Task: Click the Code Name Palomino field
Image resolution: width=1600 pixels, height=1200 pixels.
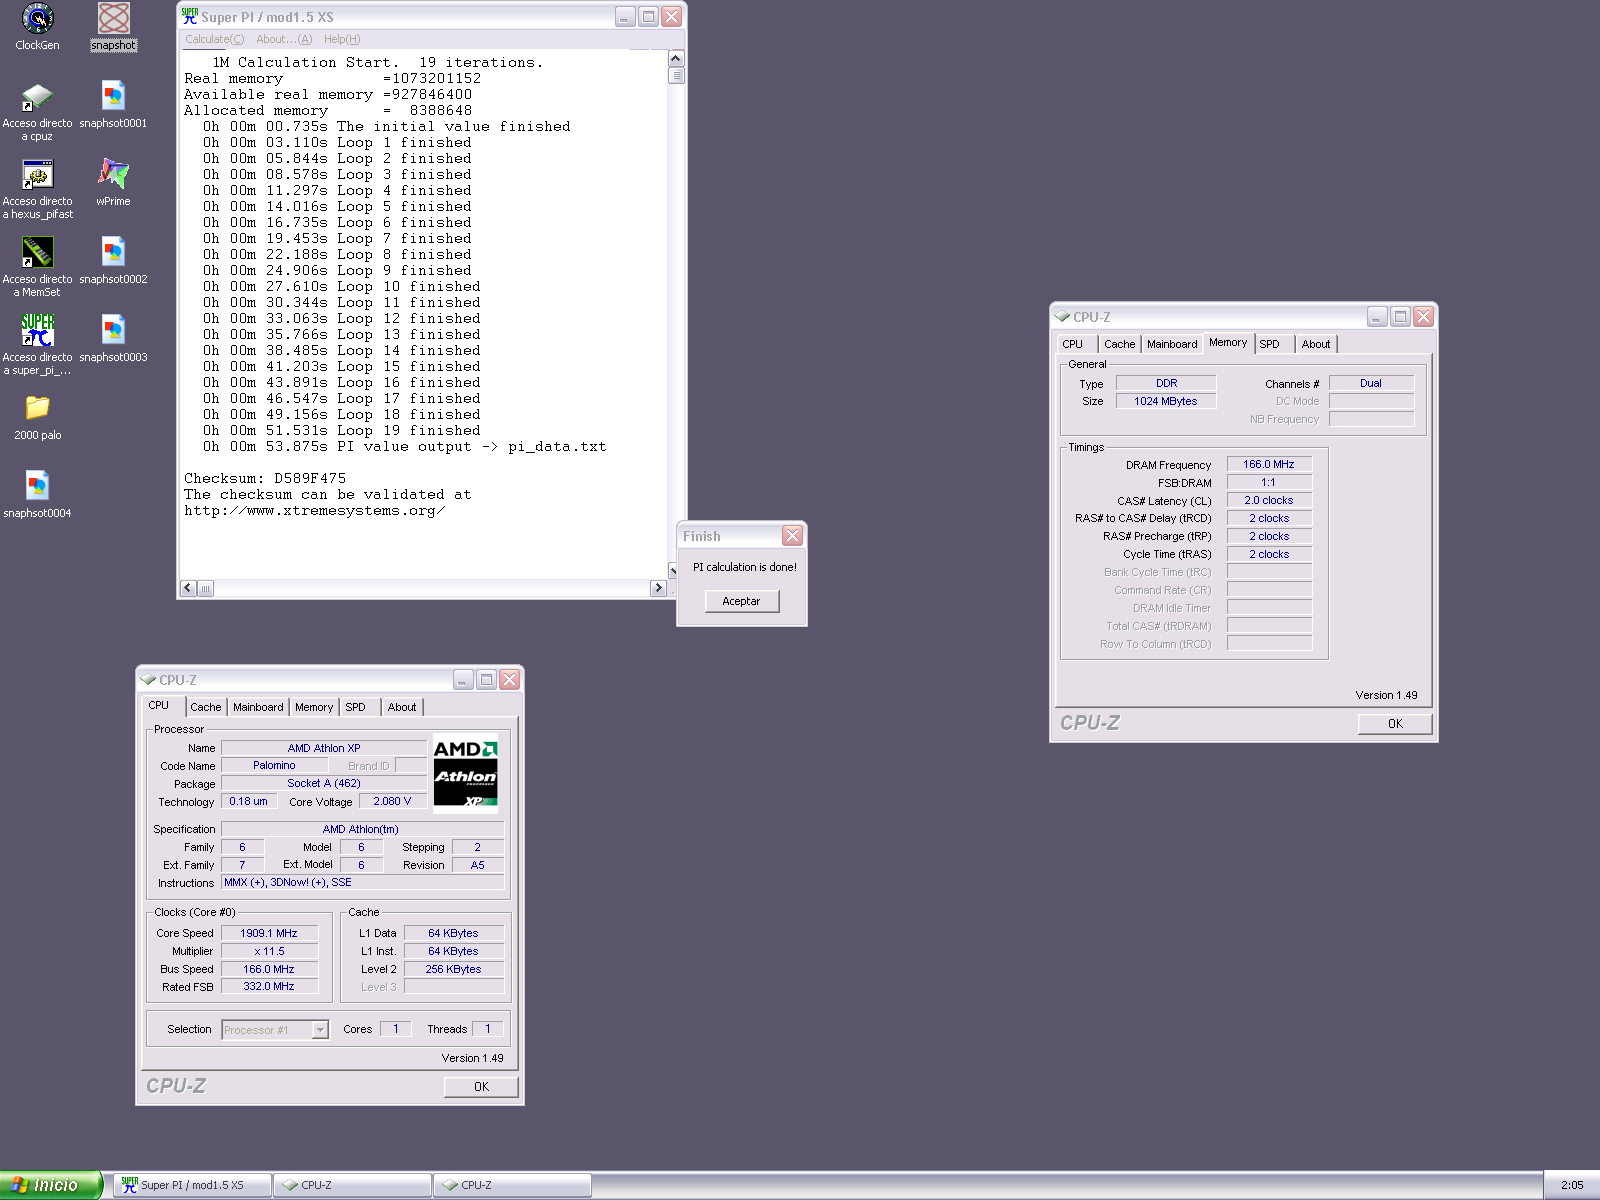Action: (274, 766)
